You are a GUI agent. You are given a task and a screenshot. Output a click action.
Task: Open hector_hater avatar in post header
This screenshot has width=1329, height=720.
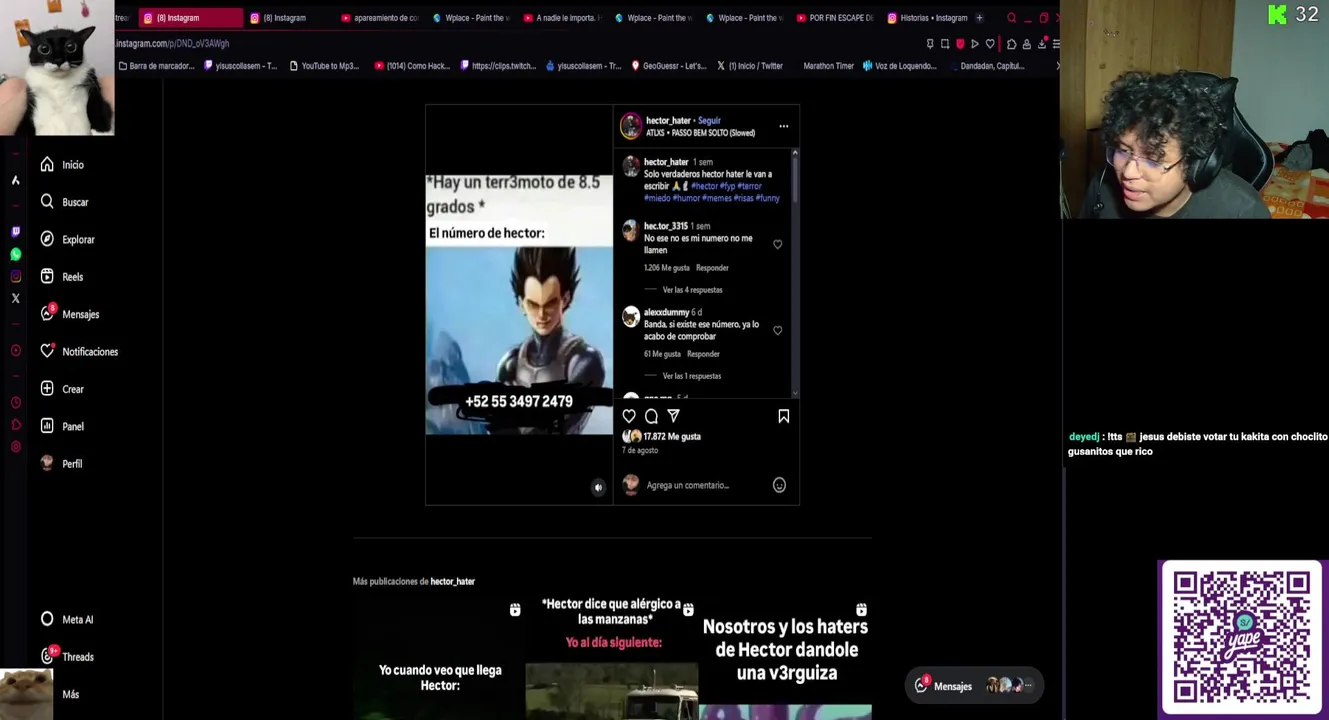pyautogui.click(x=630, y=126)
